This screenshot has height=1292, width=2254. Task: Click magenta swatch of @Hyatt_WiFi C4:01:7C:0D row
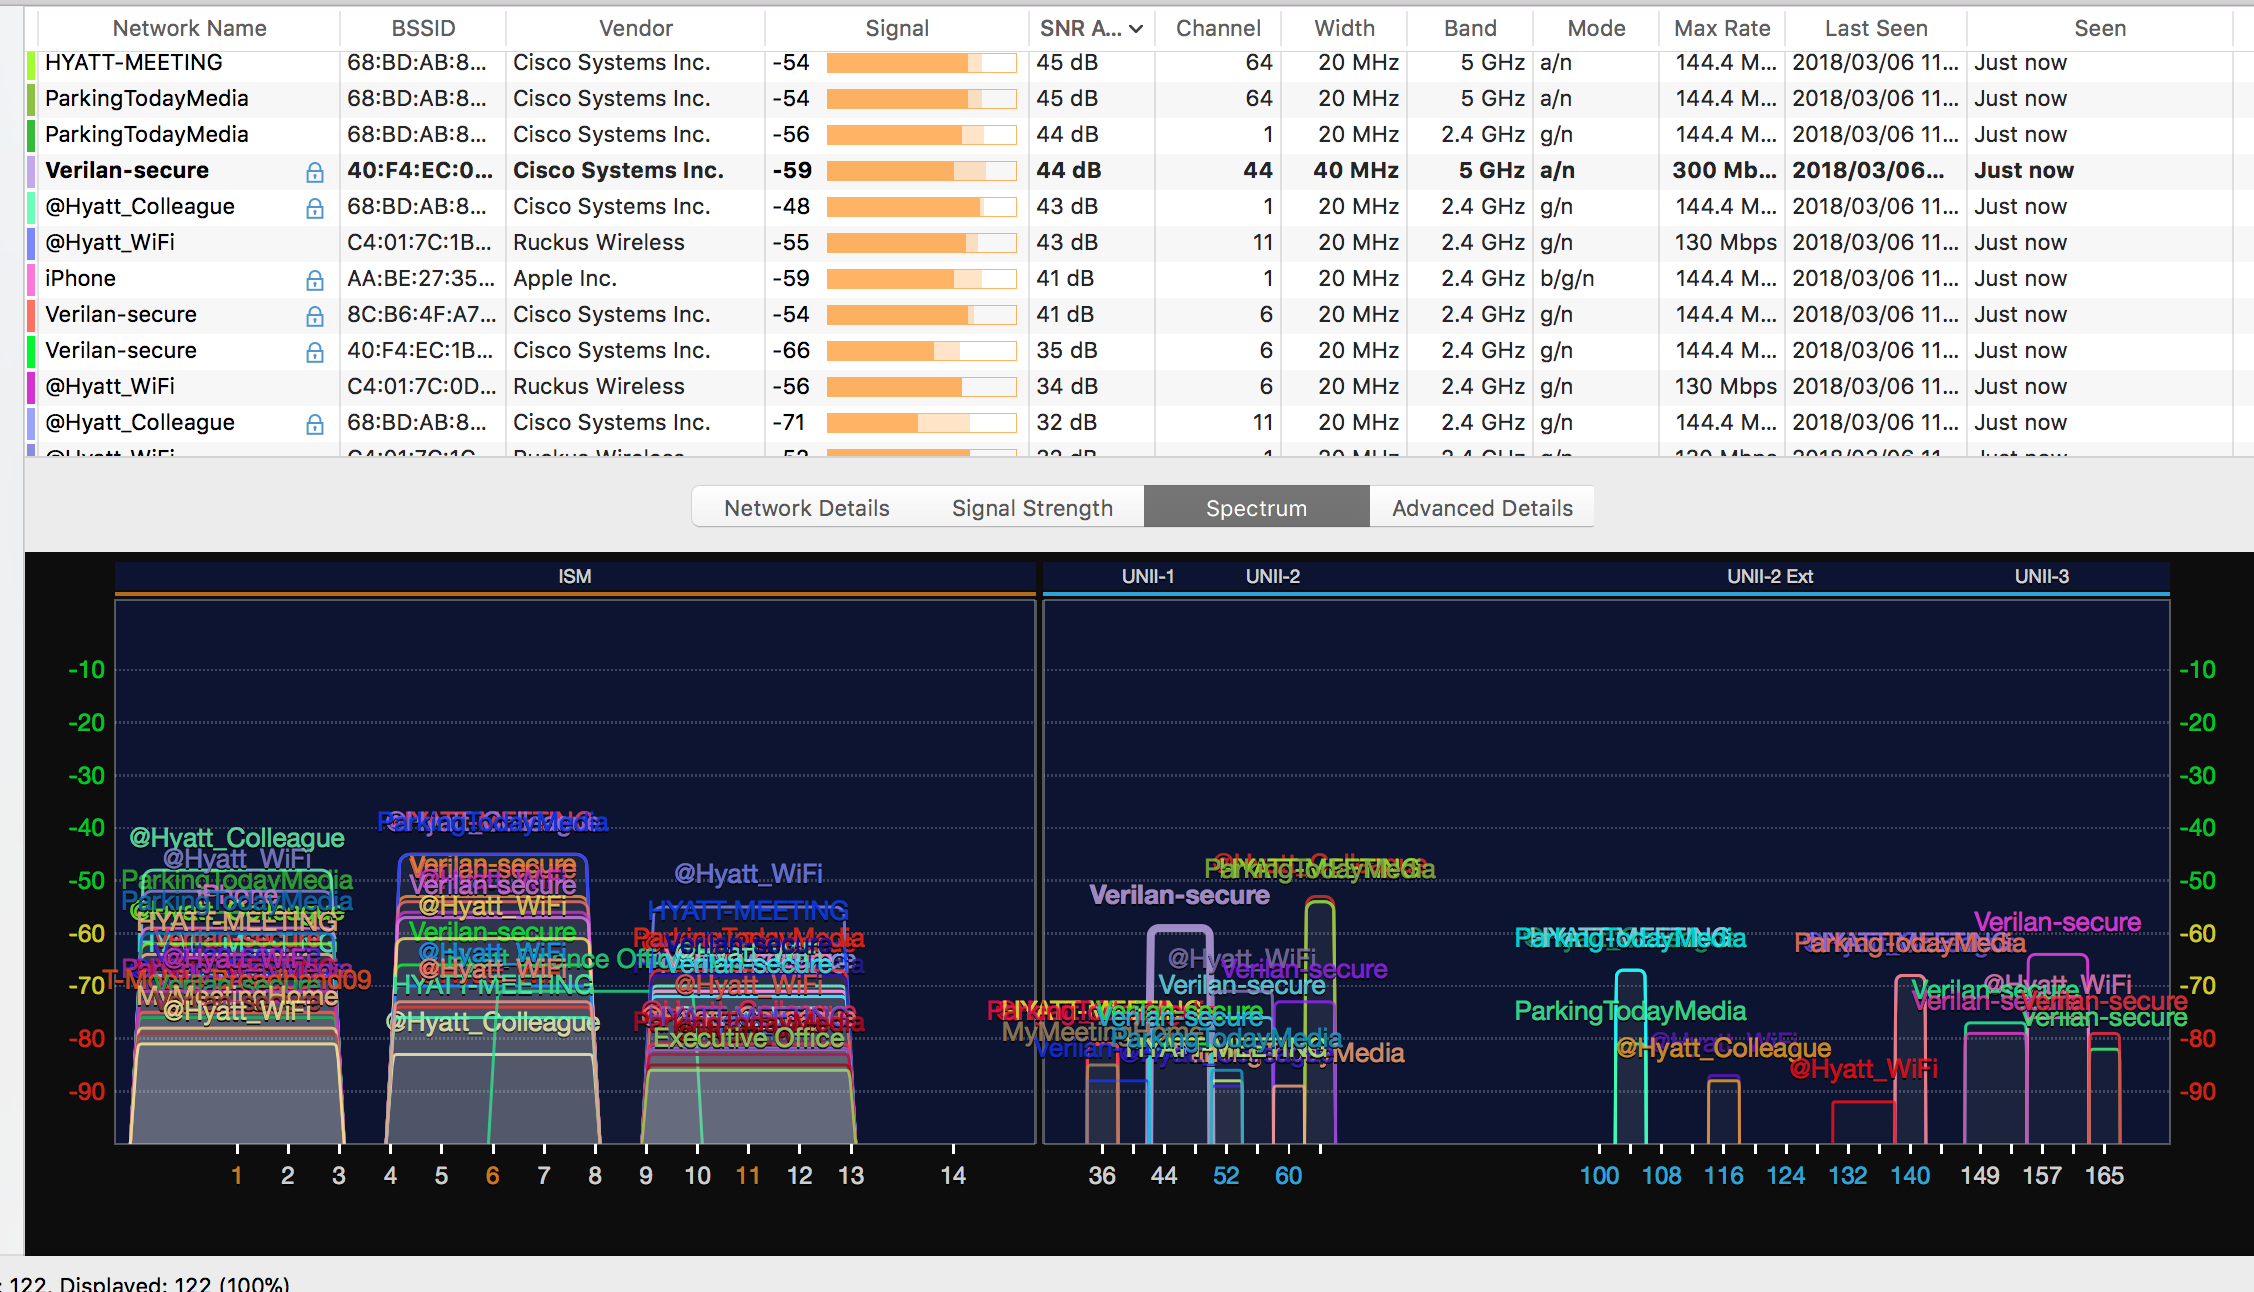[31, 387]
